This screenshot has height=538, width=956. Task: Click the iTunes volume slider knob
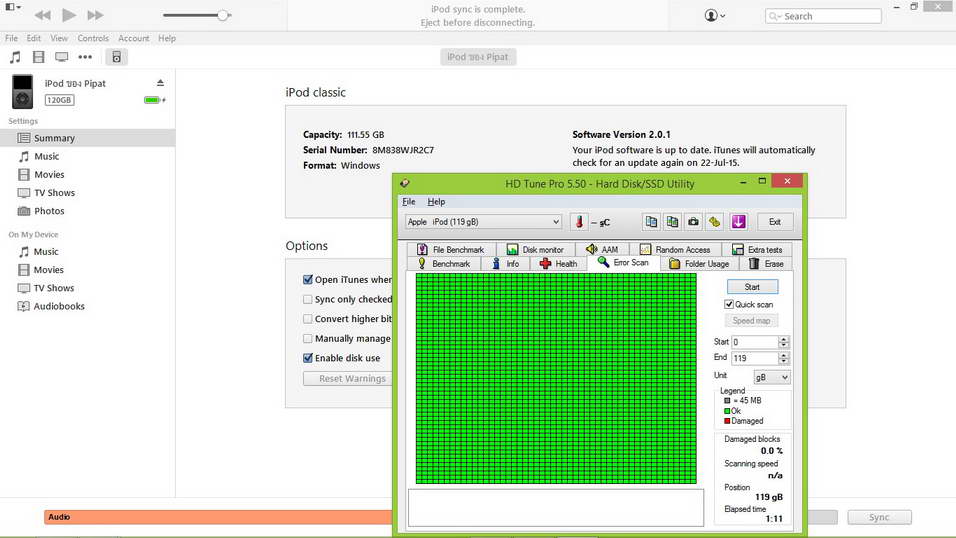223,15
